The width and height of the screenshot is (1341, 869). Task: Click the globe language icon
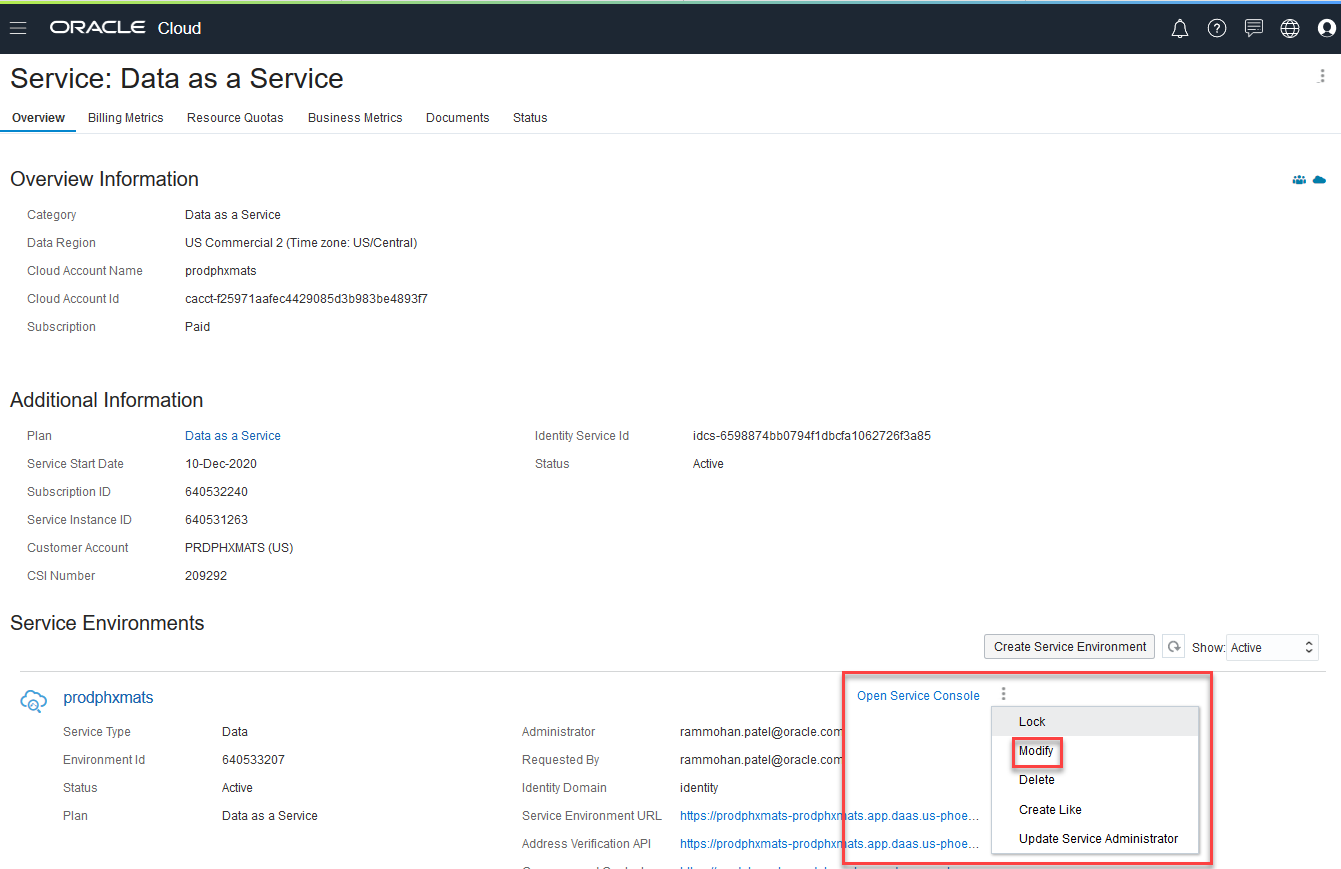1290,28
